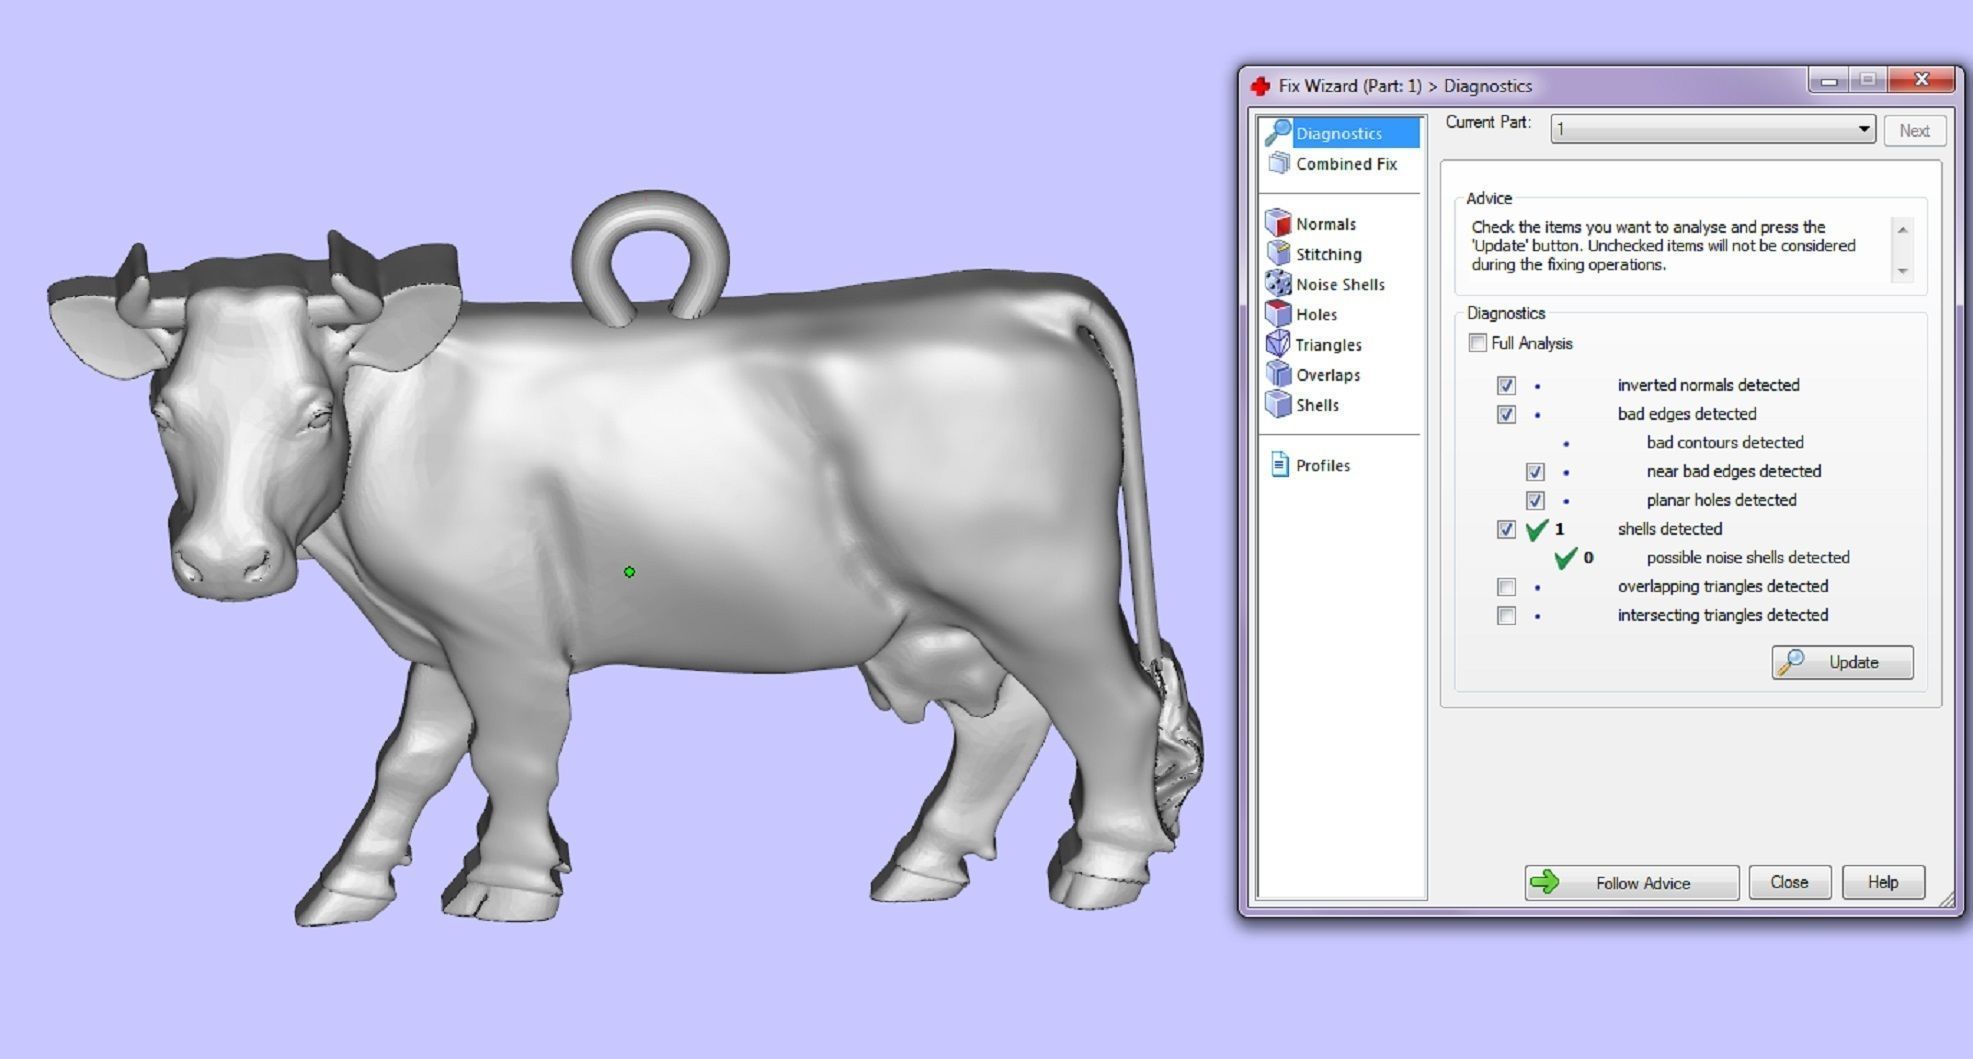
Task: Open the Current Part dropdown
Action: pos(1712,129)
